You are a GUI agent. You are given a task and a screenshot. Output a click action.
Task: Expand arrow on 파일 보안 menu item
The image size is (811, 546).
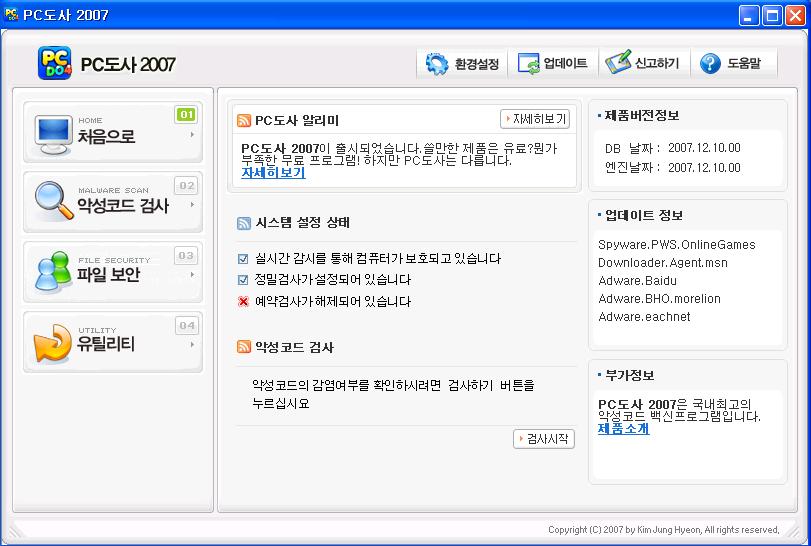click(192, 275)
